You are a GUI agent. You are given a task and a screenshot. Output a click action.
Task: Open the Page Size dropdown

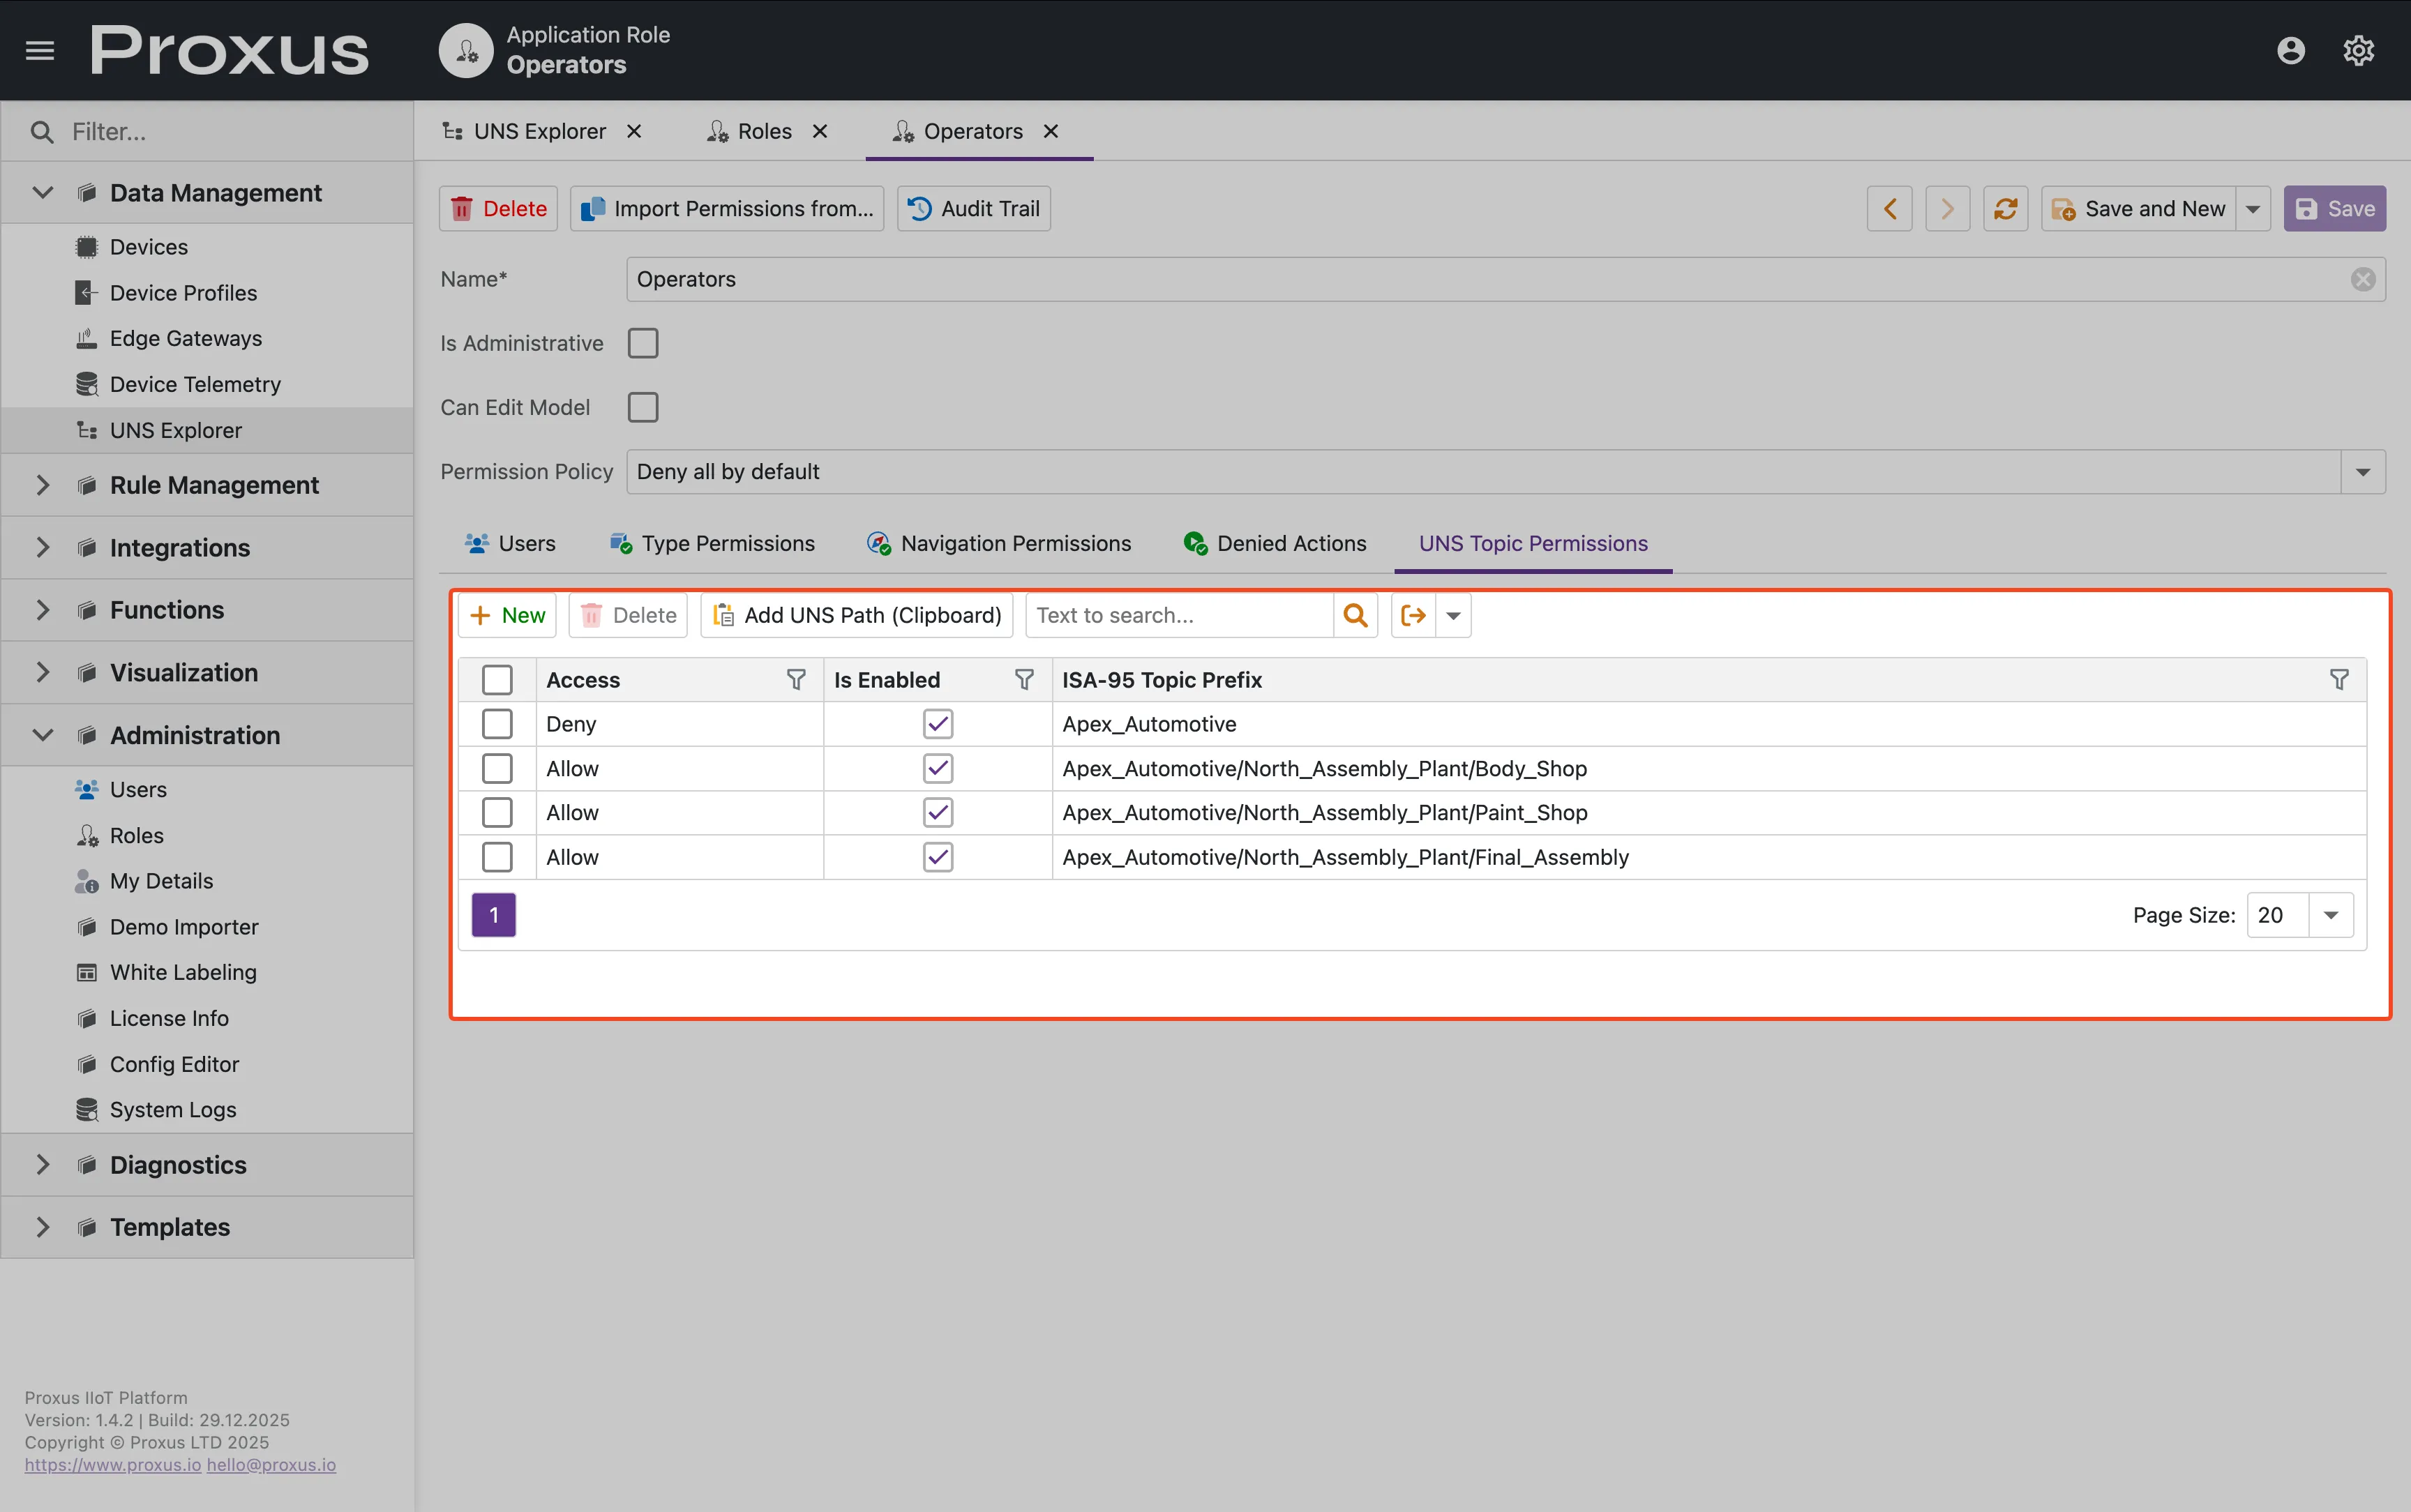pos(2331,914)
